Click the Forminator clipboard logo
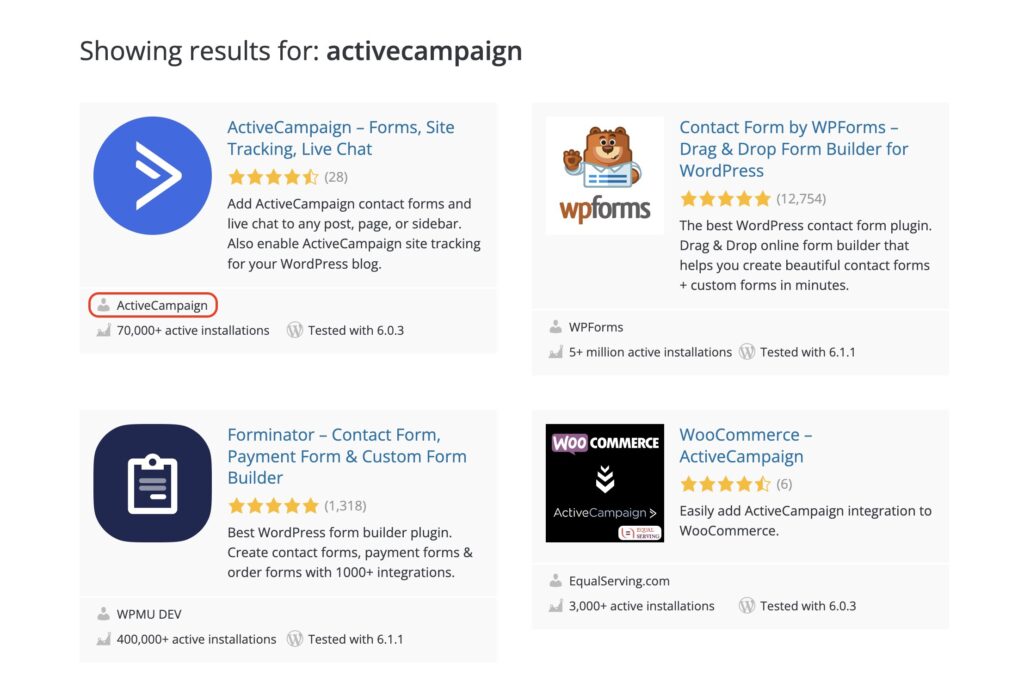 coord(152,483)
